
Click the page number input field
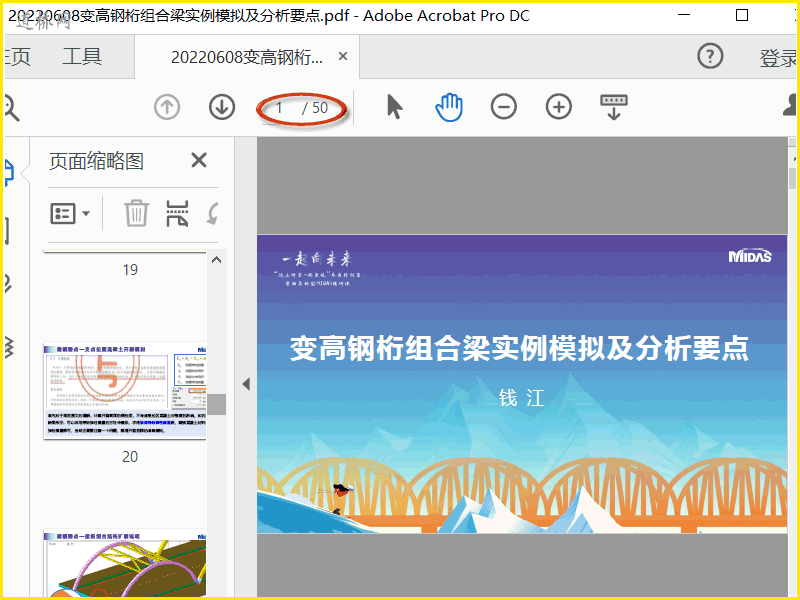[280, 108]
